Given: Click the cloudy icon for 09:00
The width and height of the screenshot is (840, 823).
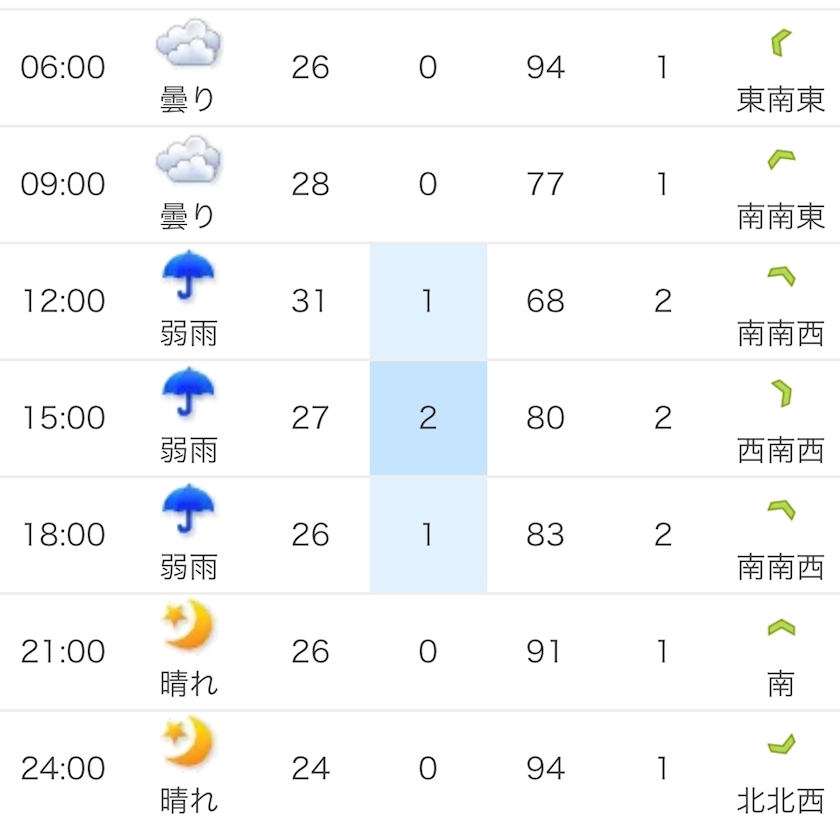Looking at the screenshot, I should [188, 162].
